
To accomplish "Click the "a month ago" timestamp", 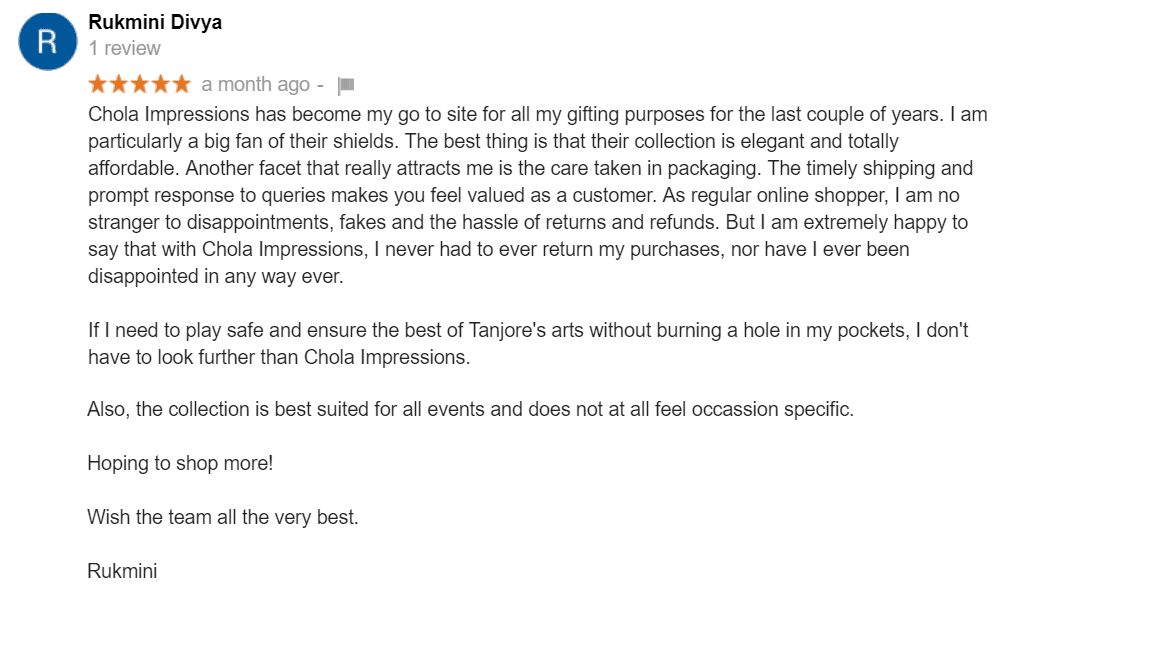I will click(255, 85).
